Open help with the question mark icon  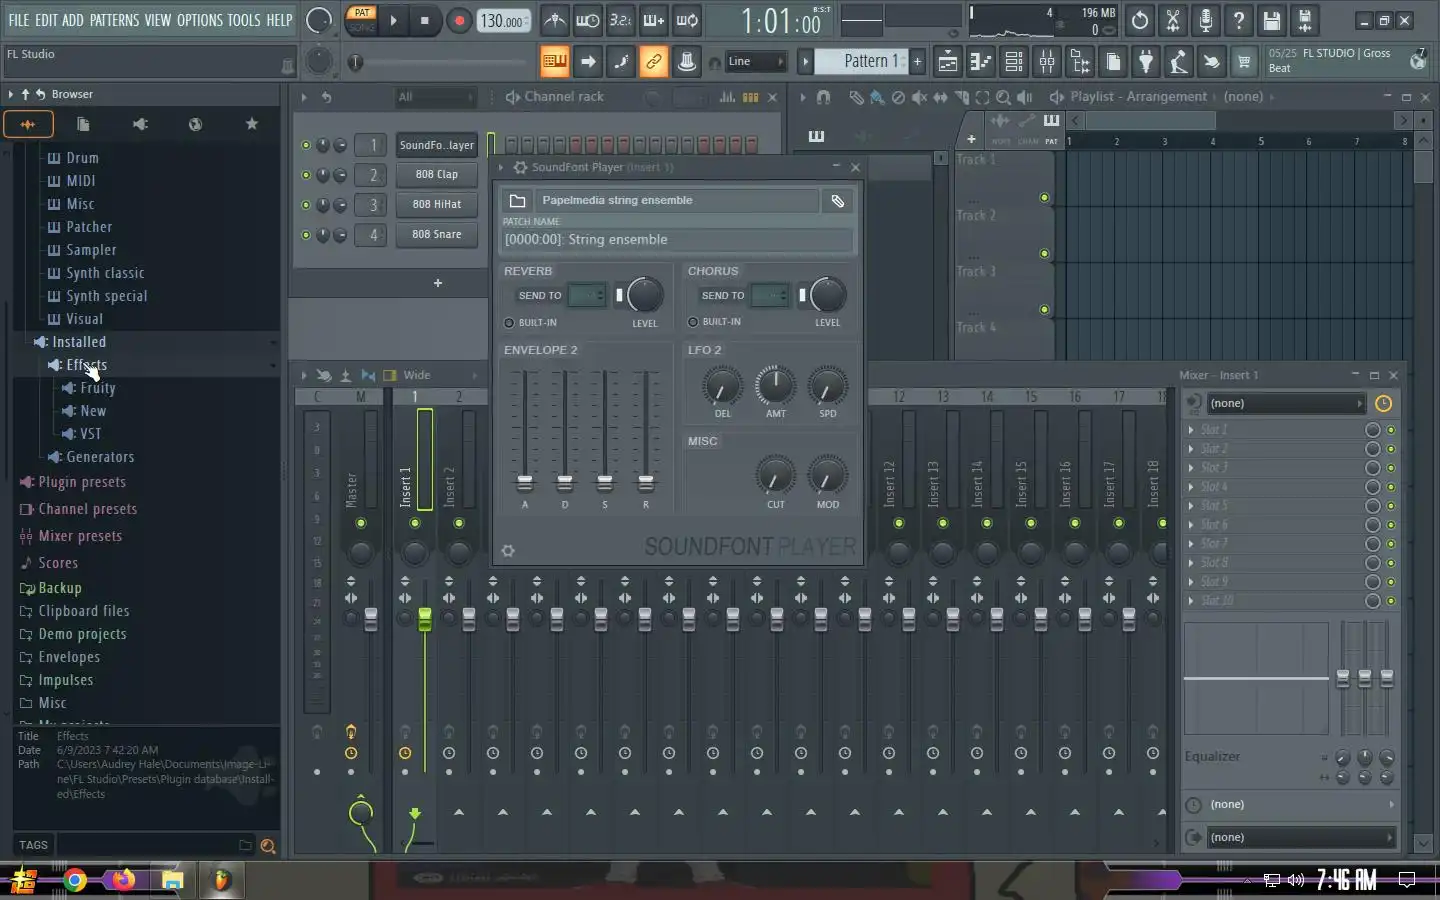pos(1239,20)
